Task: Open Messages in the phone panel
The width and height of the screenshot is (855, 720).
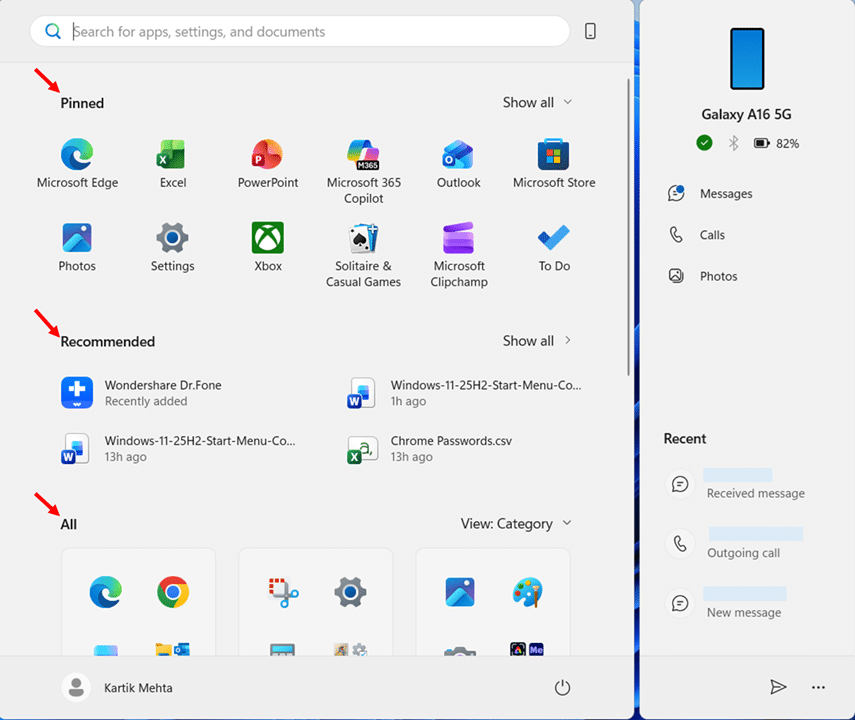Action: click(725, 194)
